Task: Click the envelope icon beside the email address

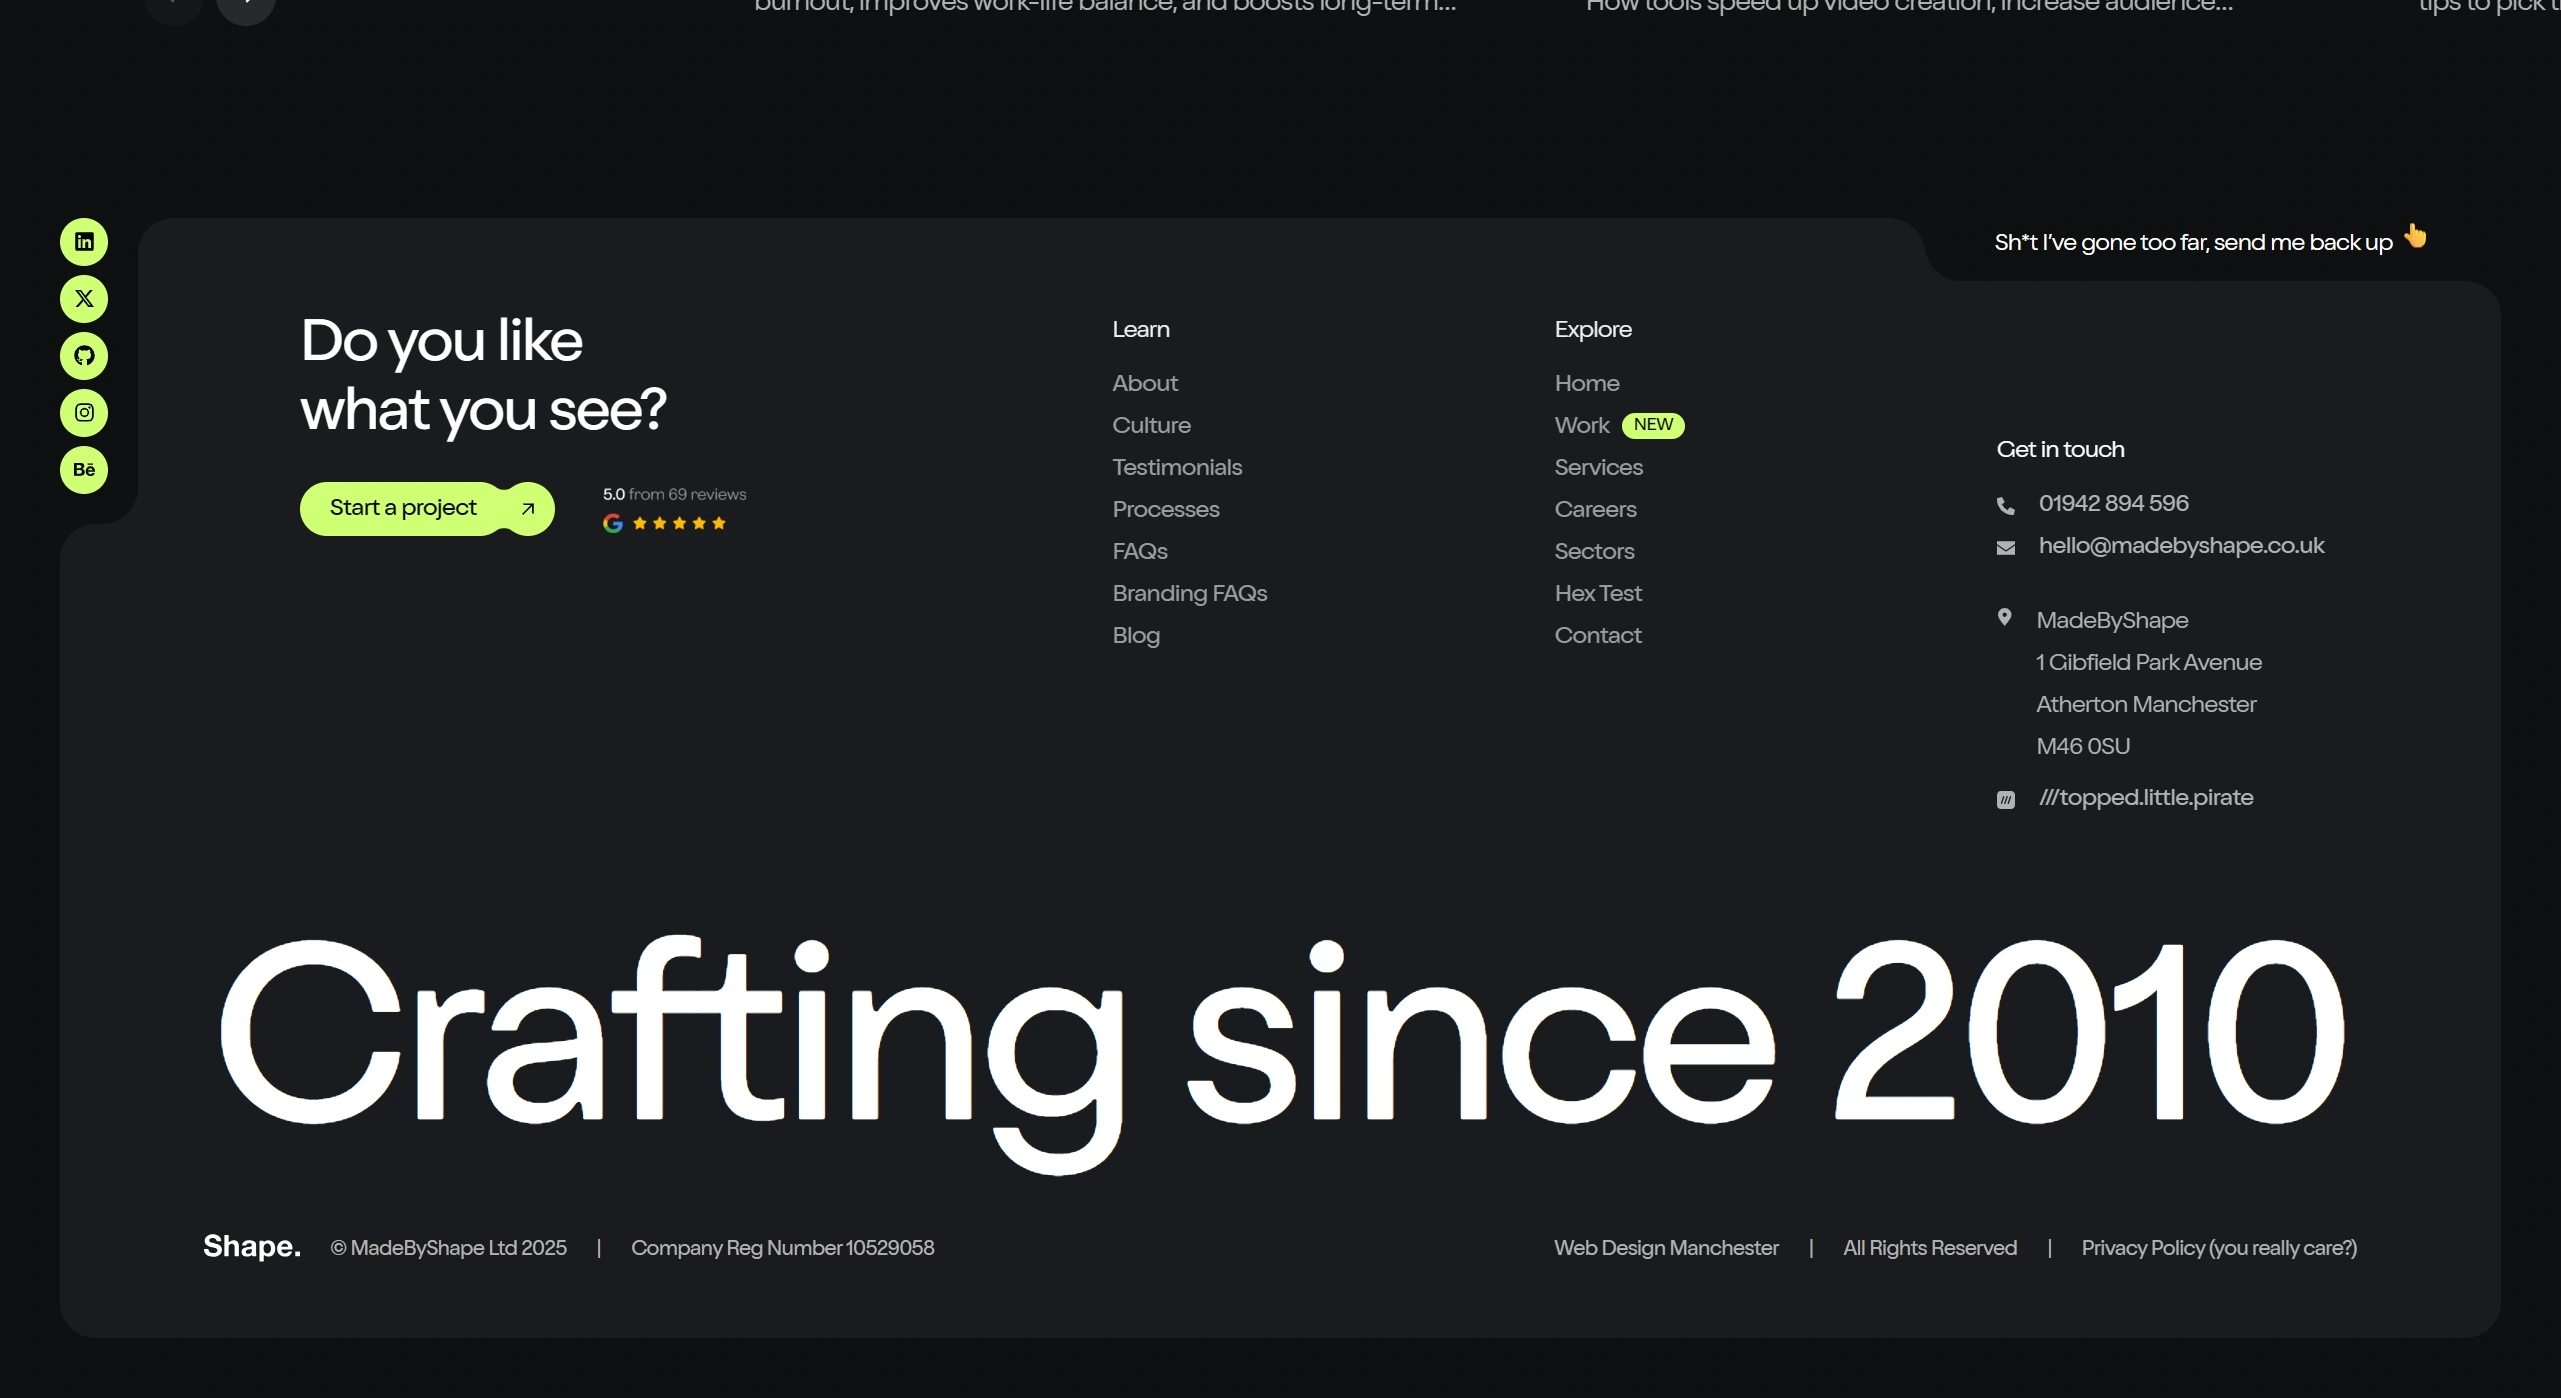Action: pos(2005,548)
